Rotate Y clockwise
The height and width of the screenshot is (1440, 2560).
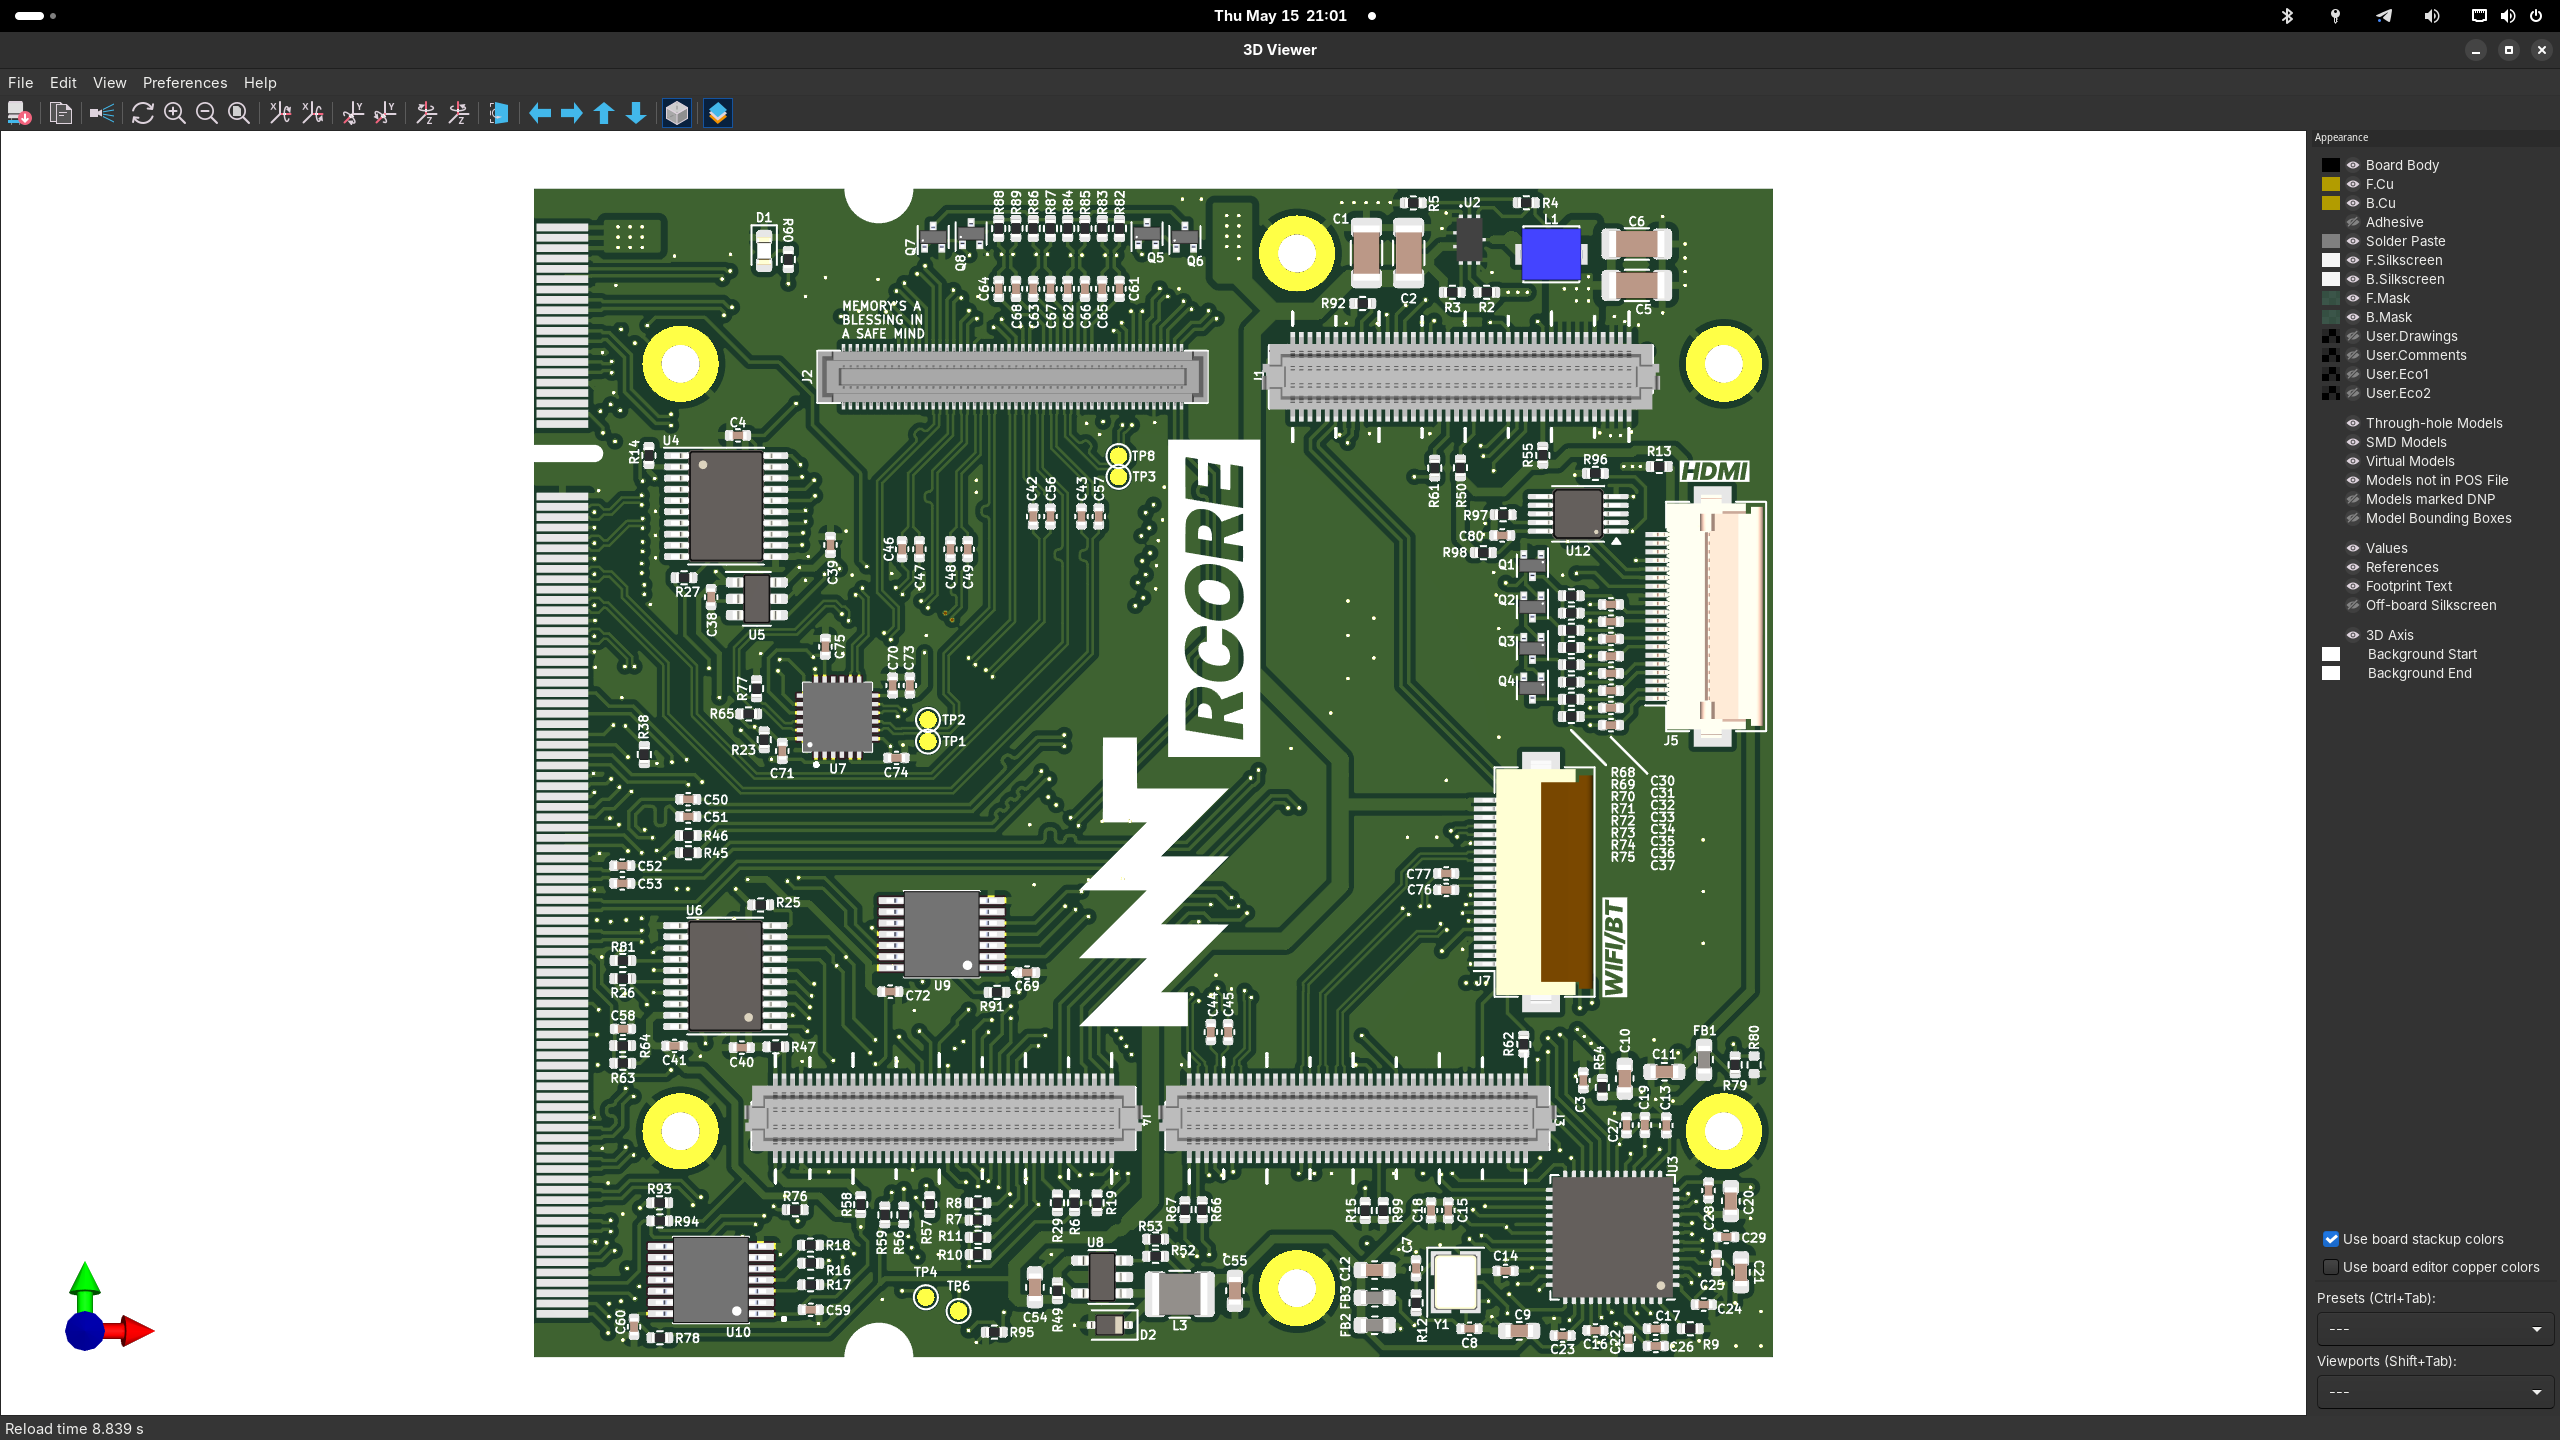tap(353, 113)
